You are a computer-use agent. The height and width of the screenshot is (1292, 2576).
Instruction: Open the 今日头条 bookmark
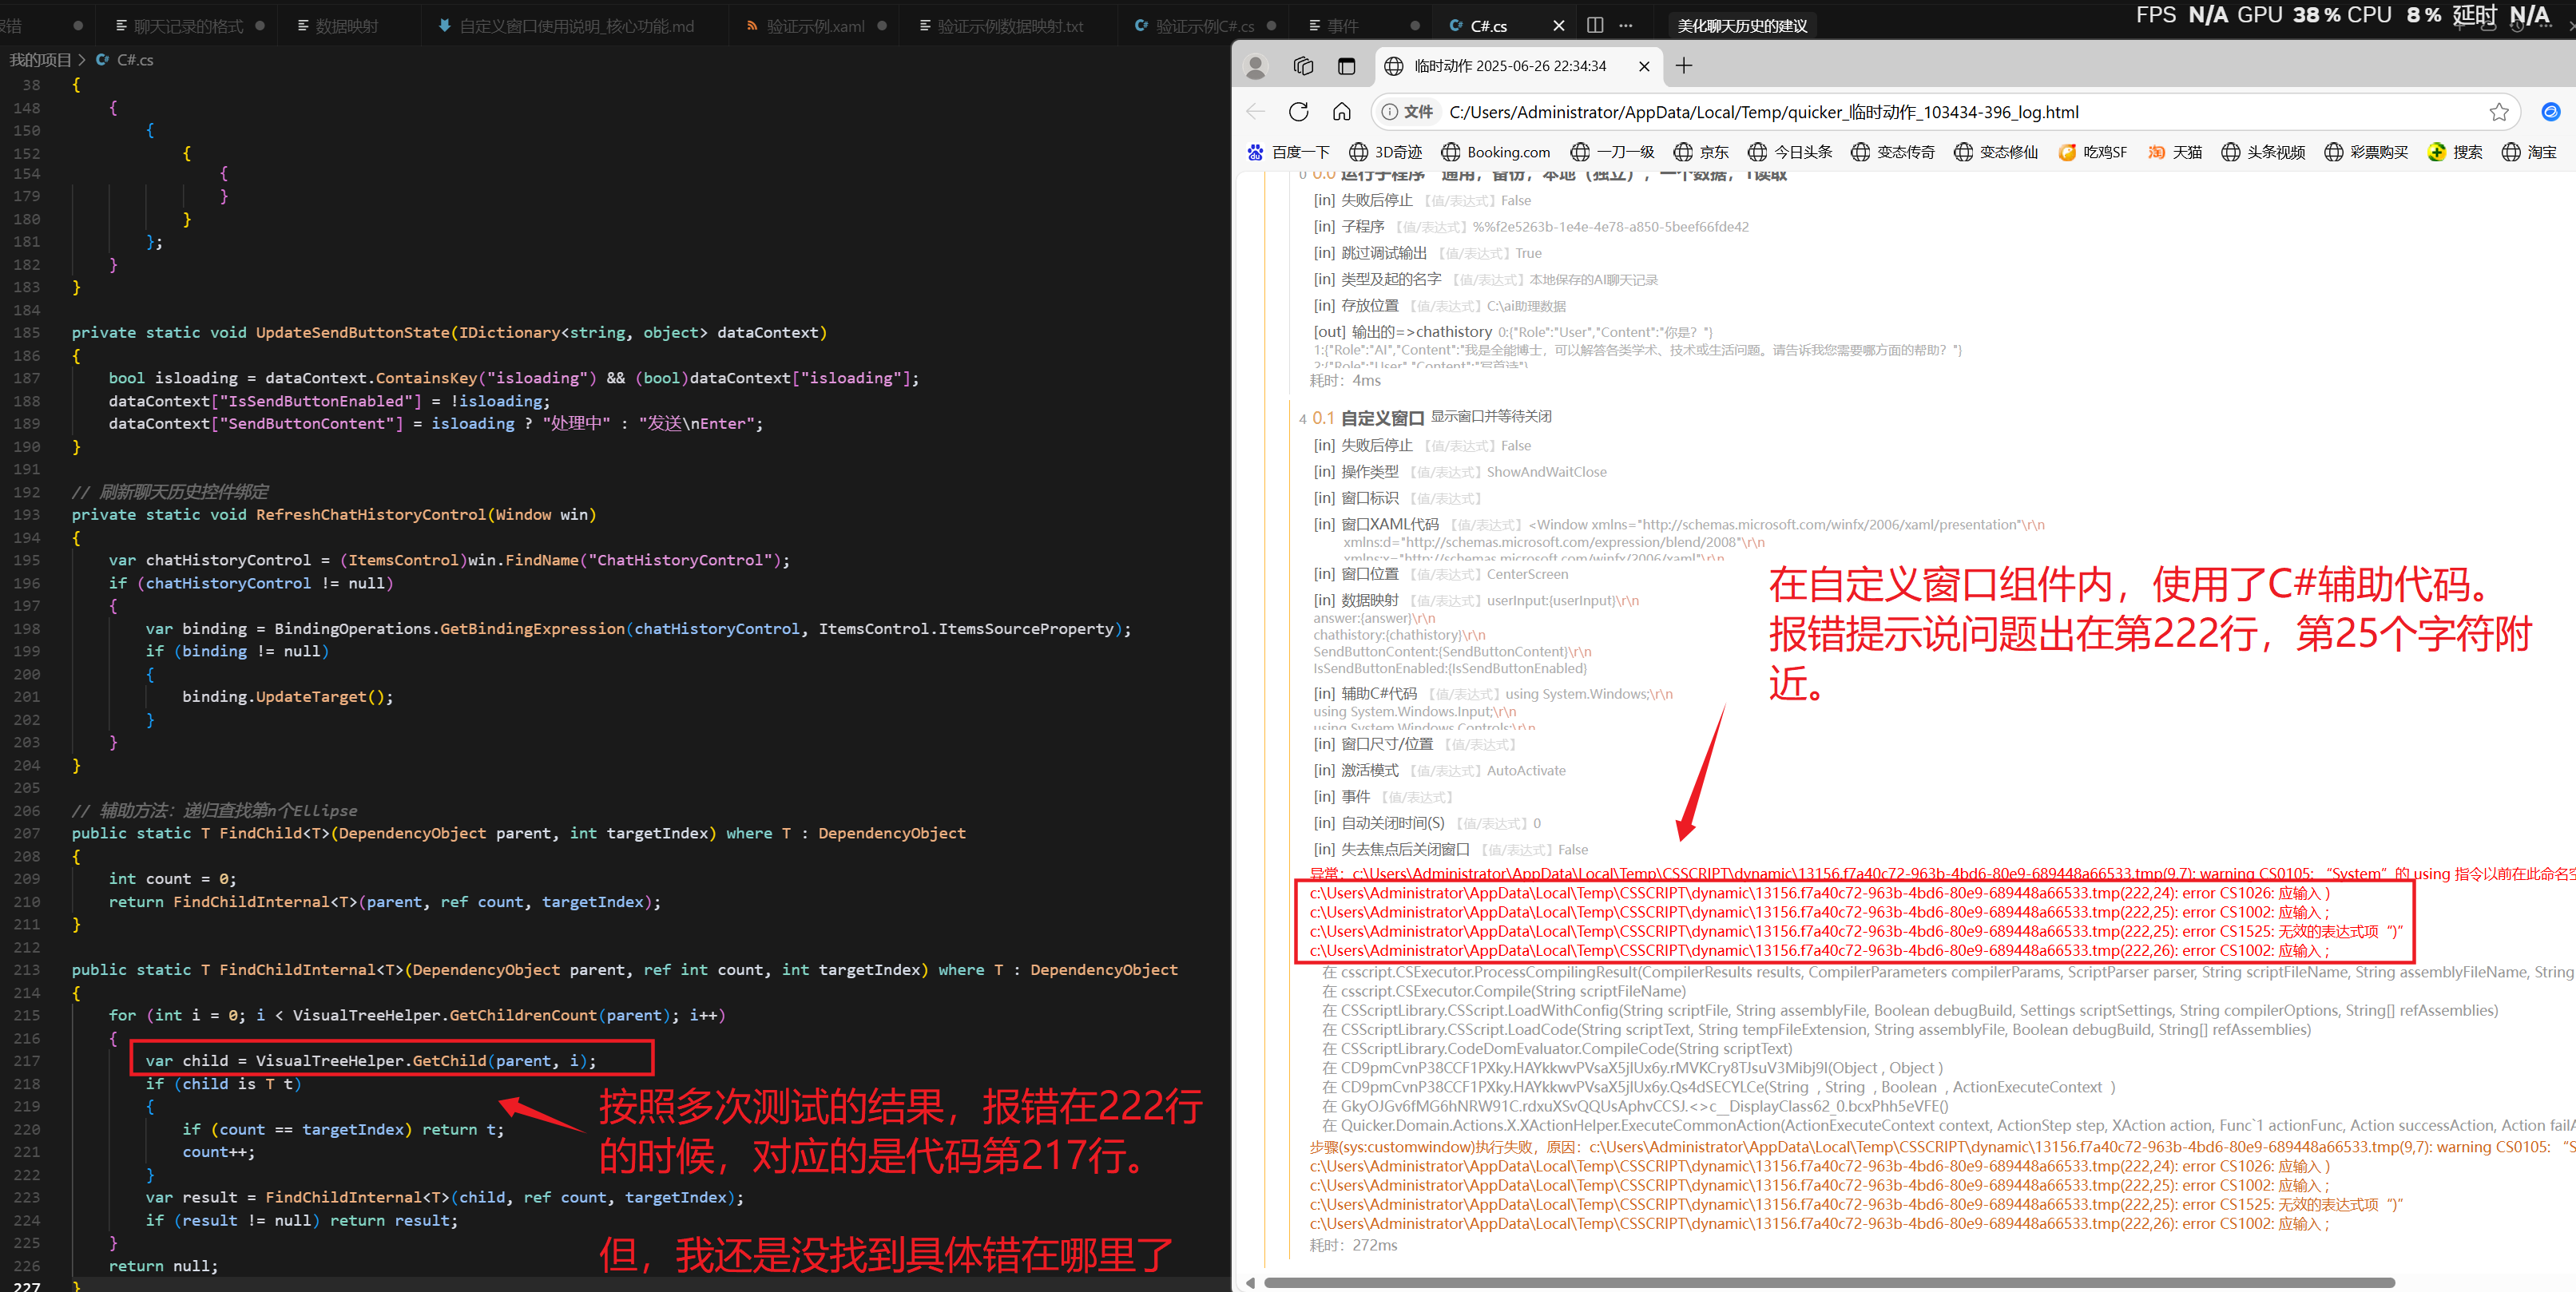(x=1790, y=152)
